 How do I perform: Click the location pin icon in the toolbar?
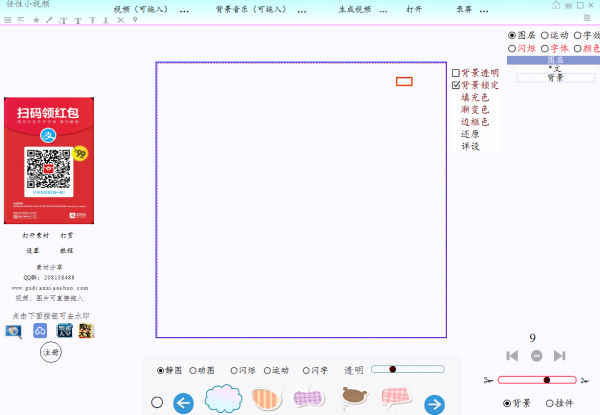pyautogui.click(x=135, y=20)
